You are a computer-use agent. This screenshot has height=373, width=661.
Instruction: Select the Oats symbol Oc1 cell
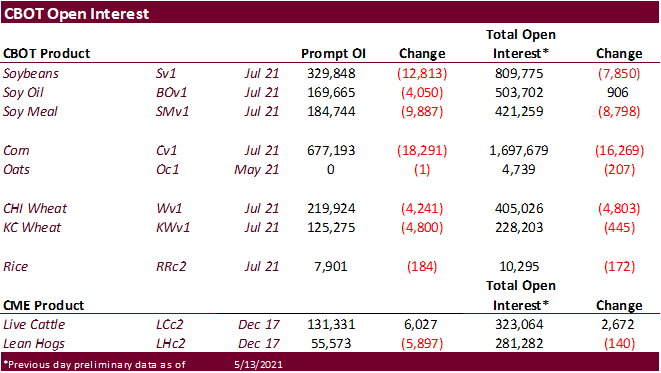tap(167, 169)
